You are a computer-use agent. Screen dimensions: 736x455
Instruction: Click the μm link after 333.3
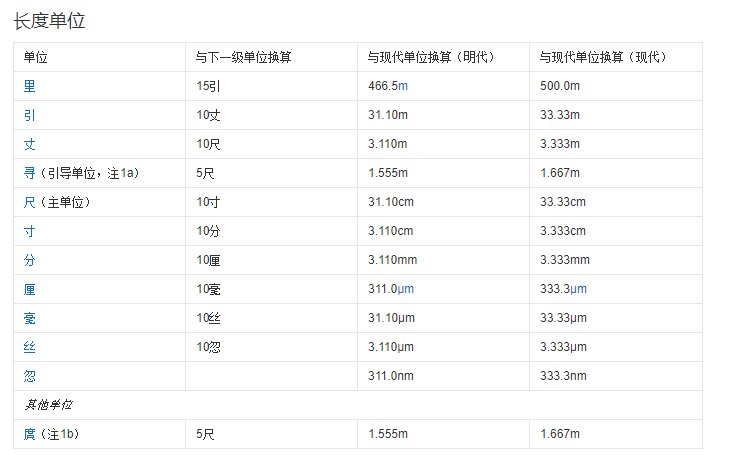[x=578, y=289]
